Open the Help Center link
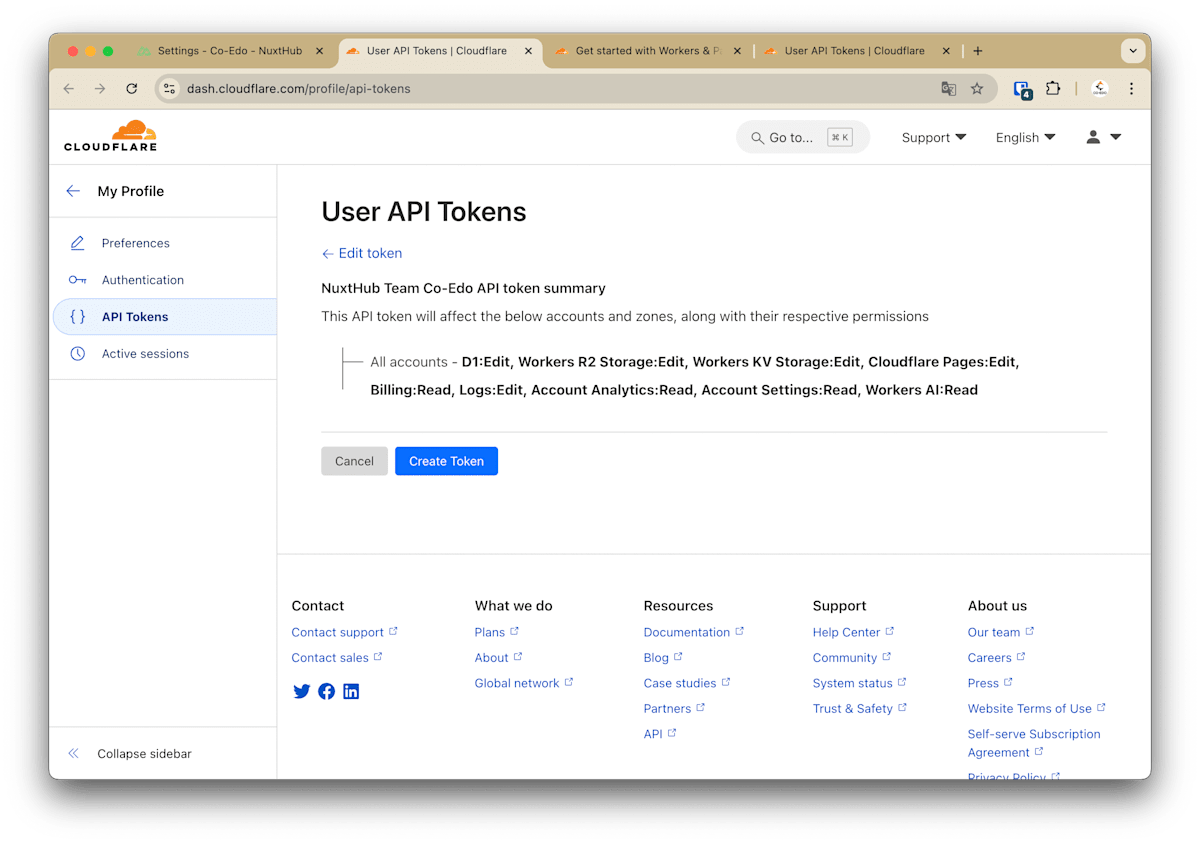 click(854, 632)
